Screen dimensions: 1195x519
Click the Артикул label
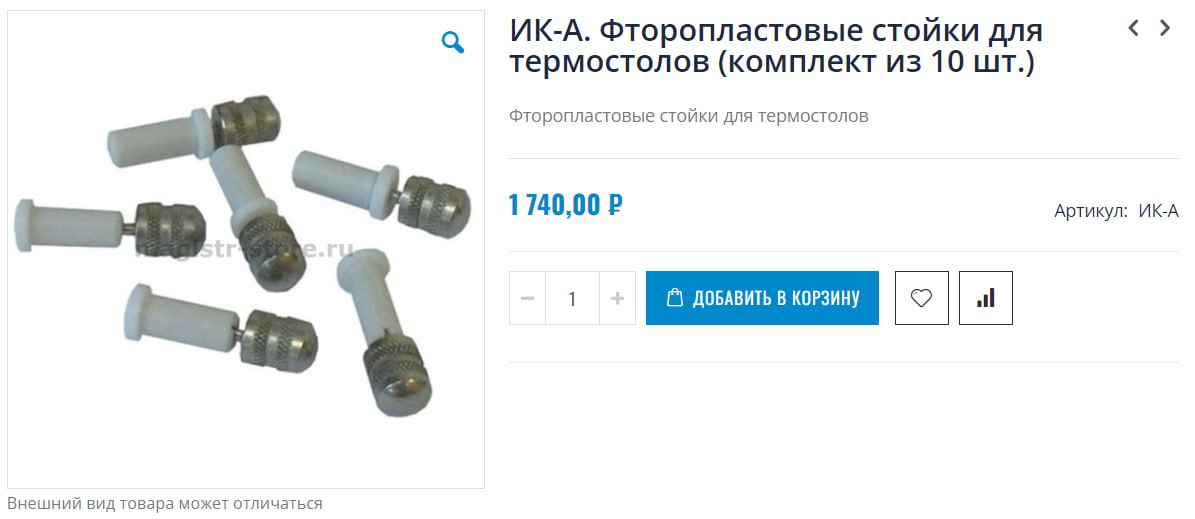[1091, 211]
